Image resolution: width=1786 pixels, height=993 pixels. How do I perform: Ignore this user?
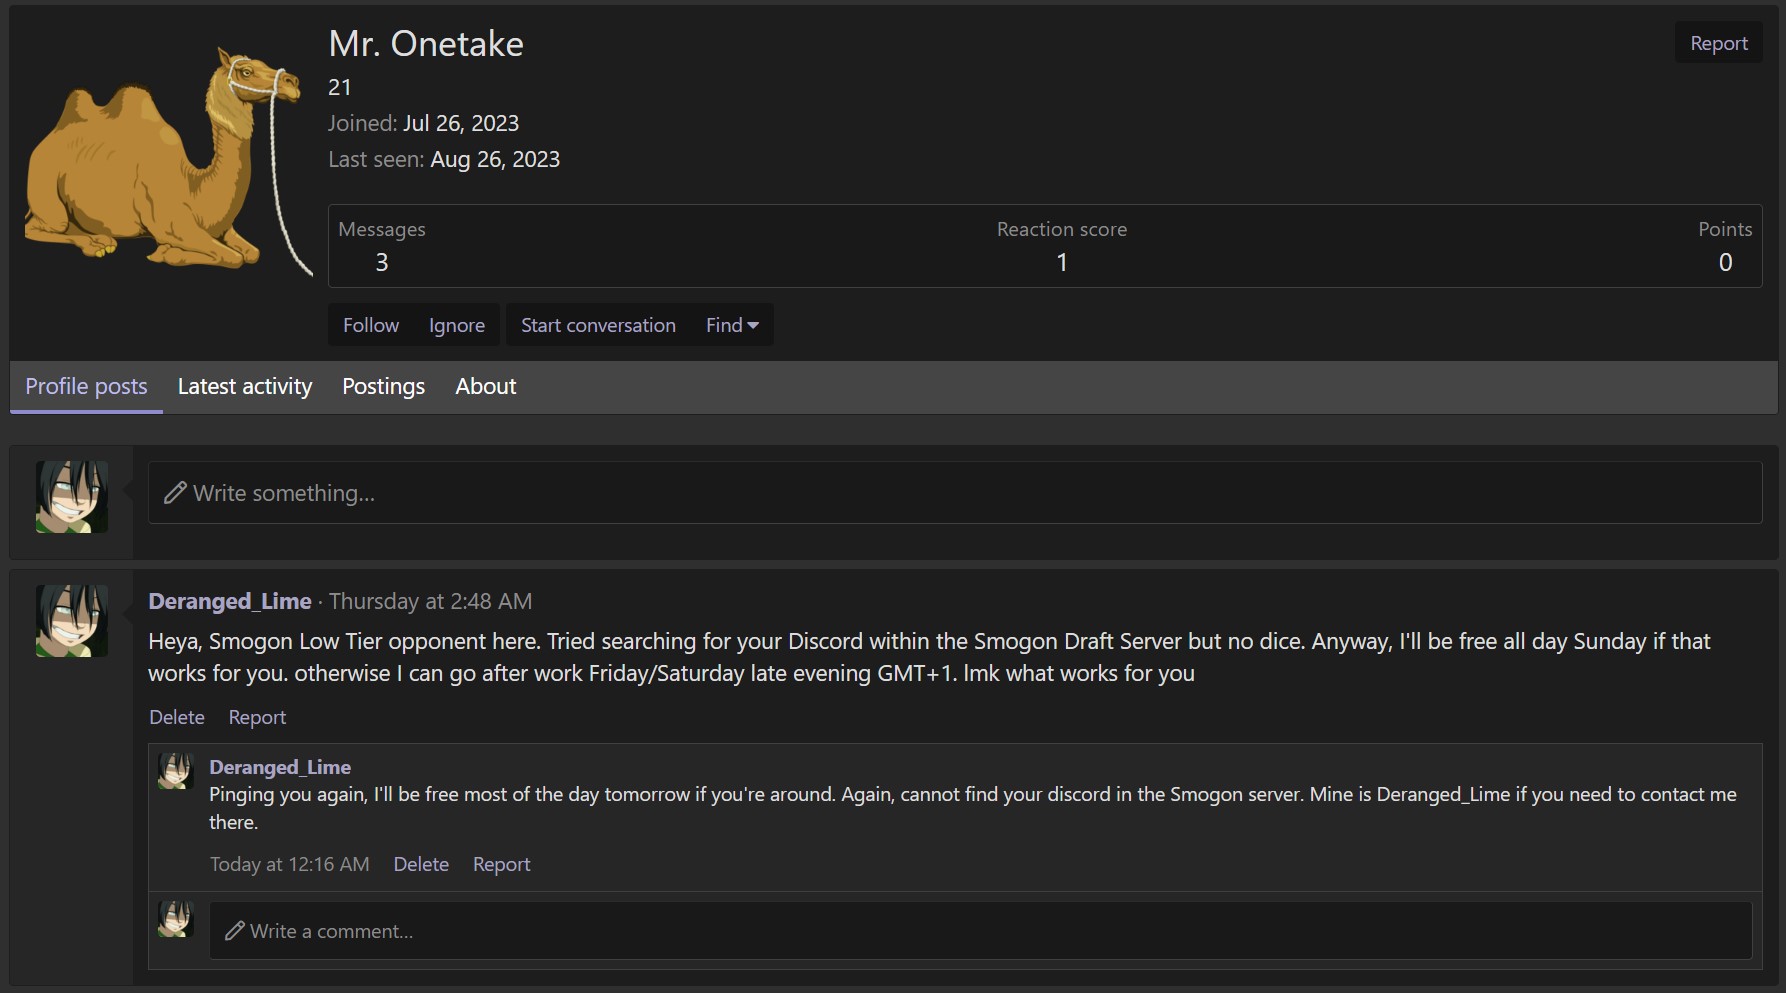(457, 325)
